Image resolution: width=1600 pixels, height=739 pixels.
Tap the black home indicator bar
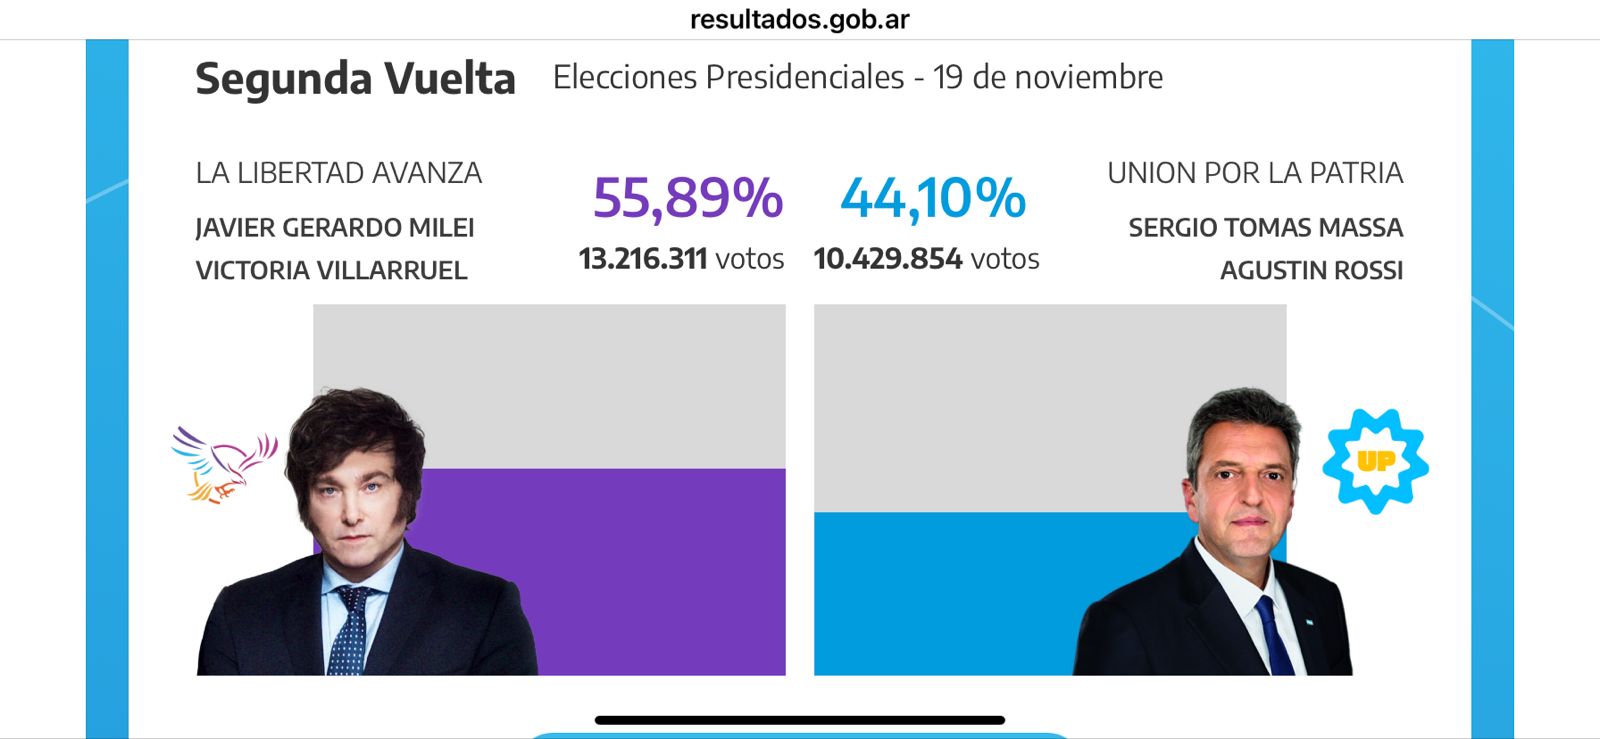800,720
